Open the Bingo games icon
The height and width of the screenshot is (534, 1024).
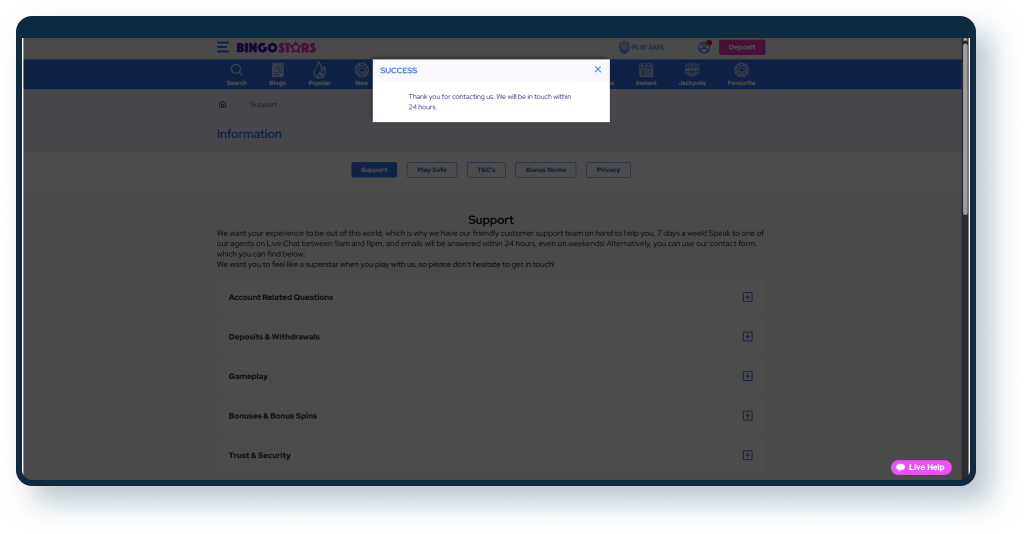pyautogui.click(x=278, y=71)
